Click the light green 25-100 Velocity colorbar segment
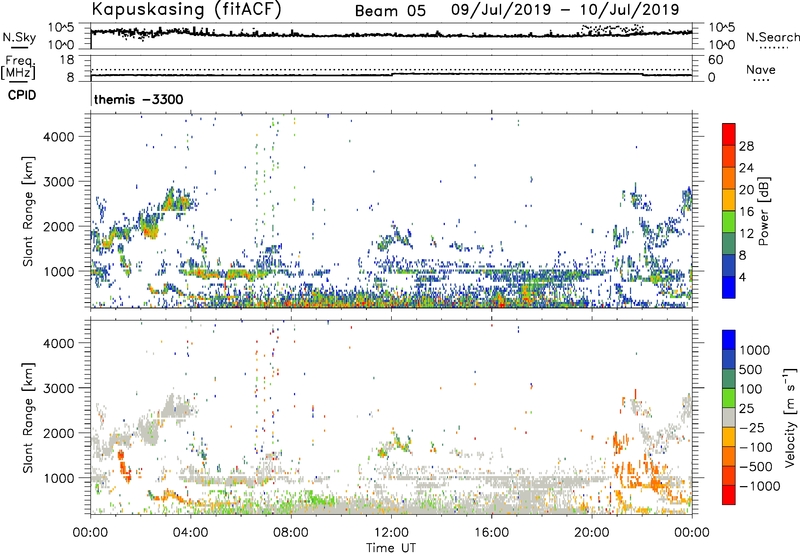This screenshot has width=800, height=554. point(729,398)
